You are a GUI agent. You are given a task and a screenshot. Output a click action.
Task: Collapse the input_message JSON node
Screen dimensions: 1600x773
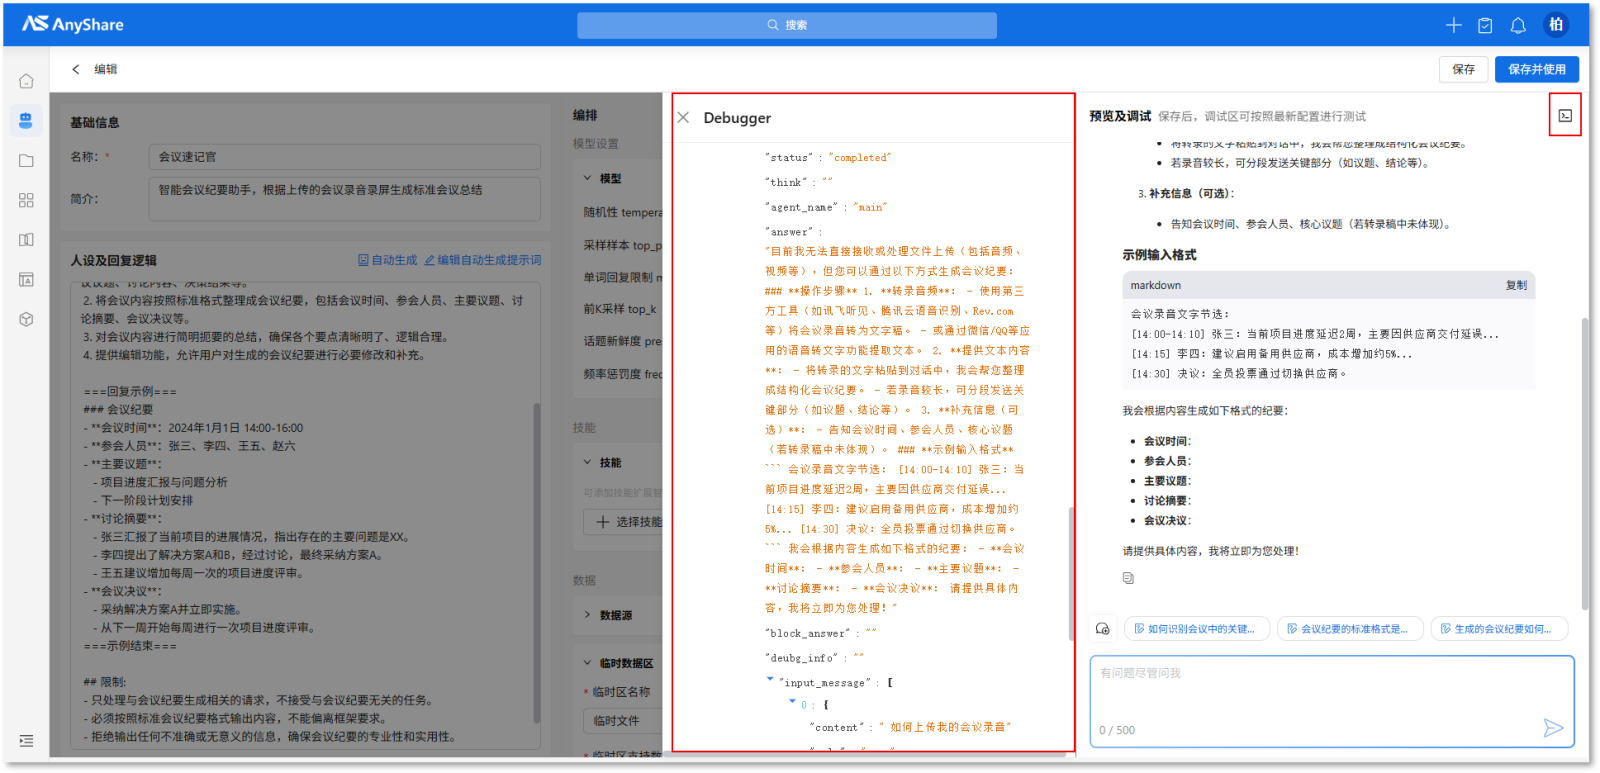pyautogui.click(x=770, y=680)
